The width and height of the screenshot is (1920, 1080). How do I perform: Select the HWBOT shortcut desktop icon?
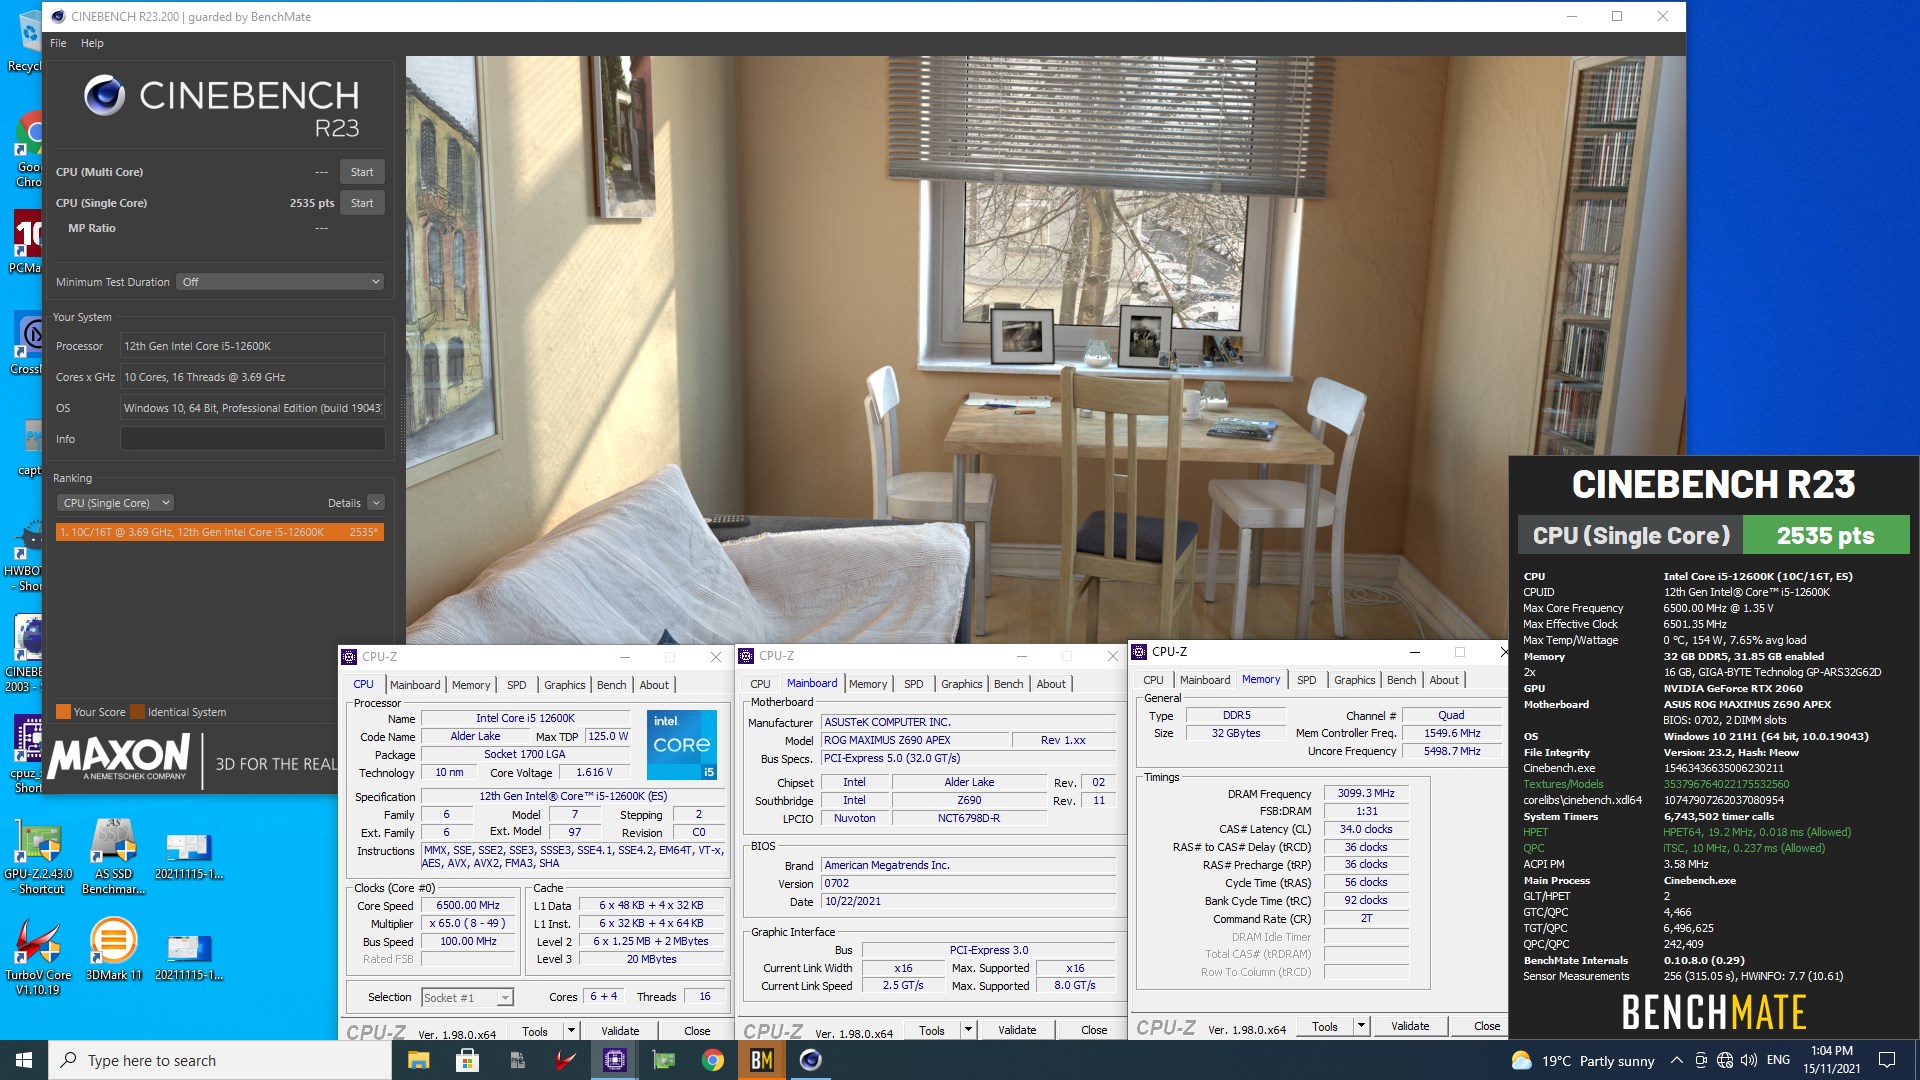click(x=24, y=558)
